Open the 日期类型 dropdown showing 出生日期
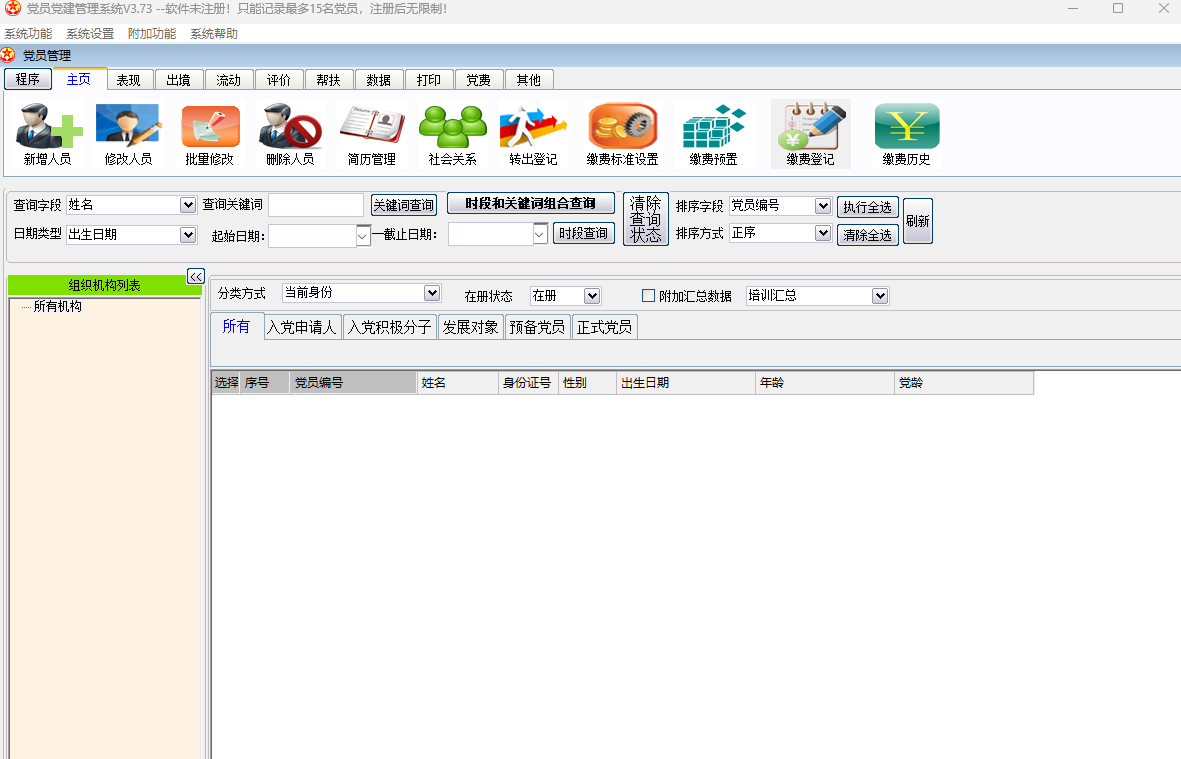The height and width of the screenshot is (759, 1181). click(x=188, y=235)
